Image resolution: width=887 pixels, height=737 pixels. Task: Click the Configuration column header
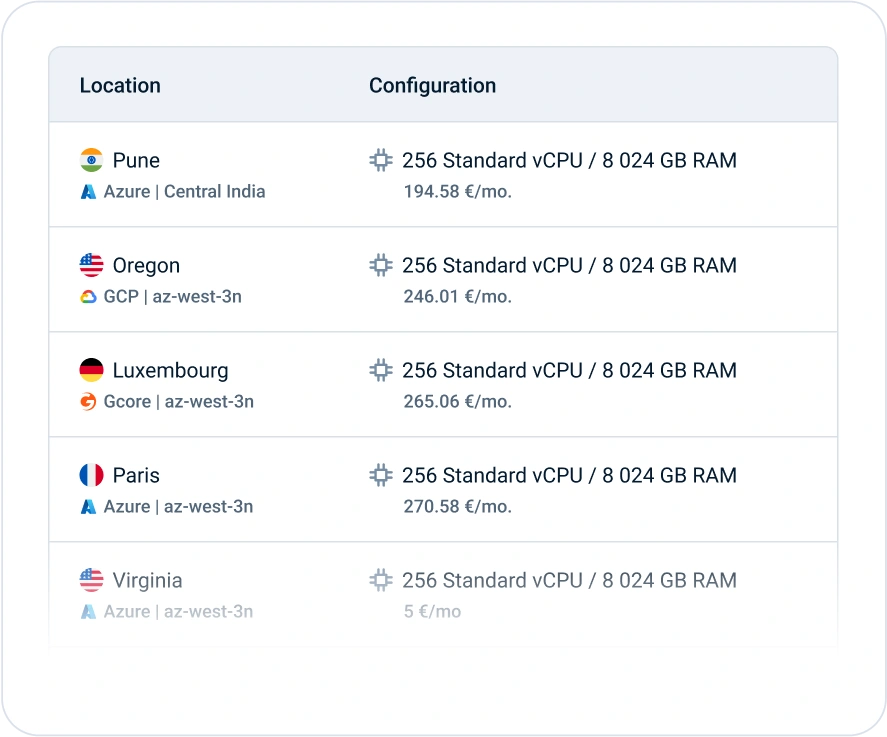pos(432,86)
